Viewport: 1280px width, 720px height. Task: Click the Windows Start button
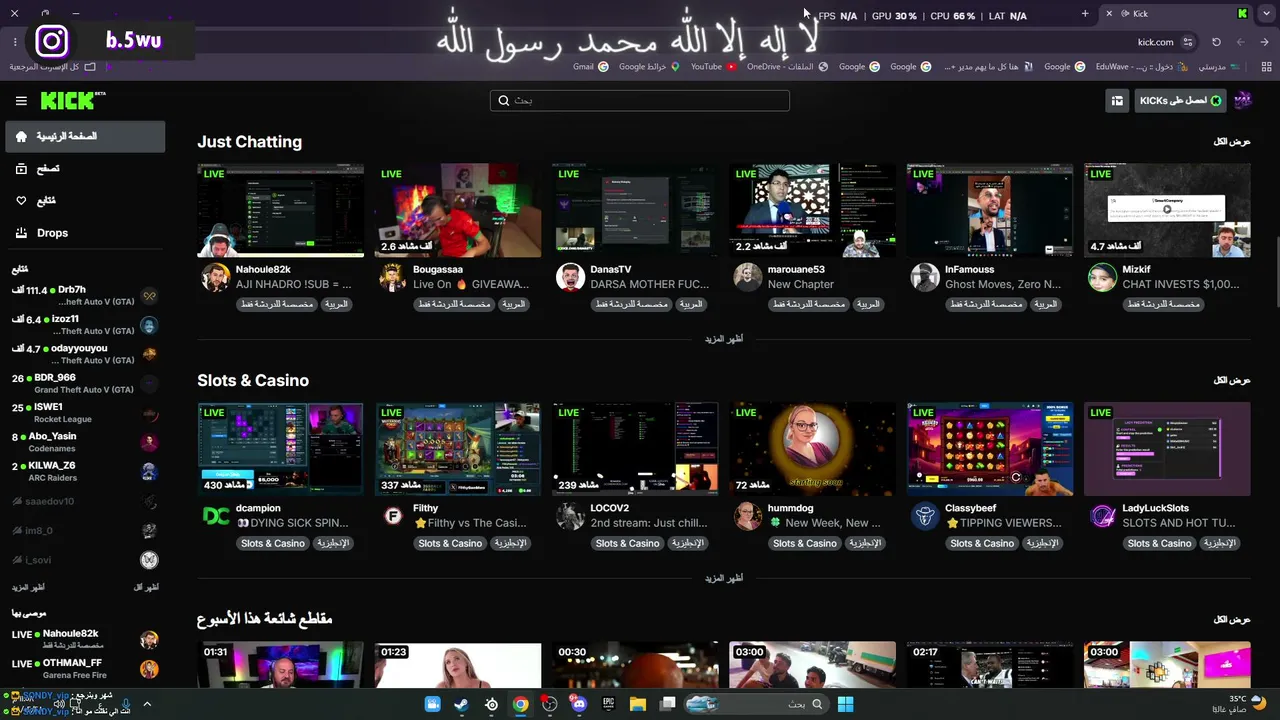tap(845, 704)
